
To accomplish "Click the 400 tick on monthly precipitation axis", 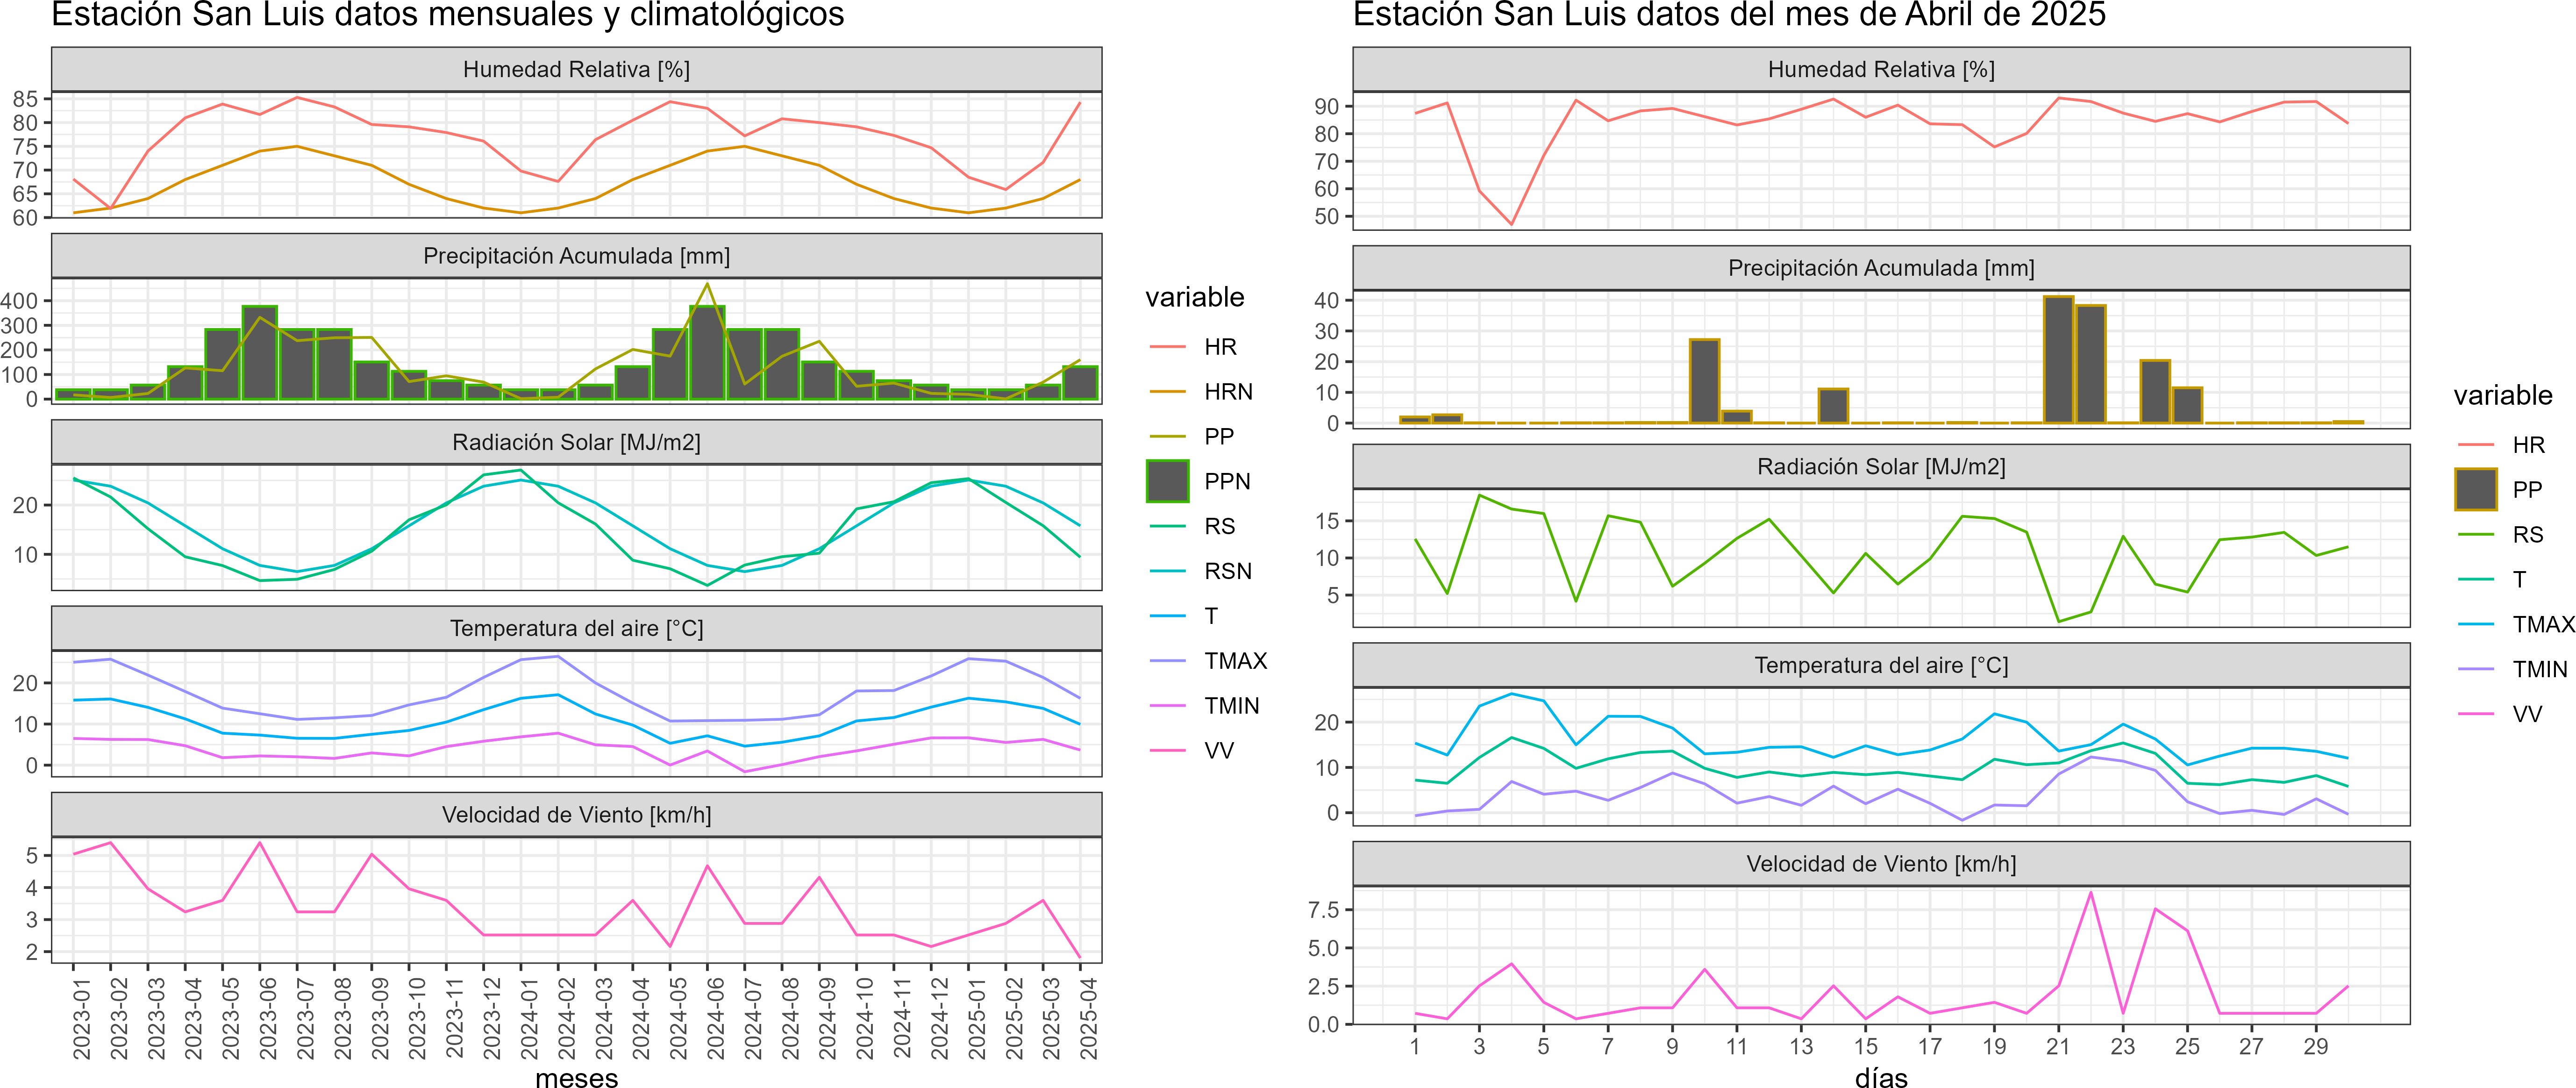I will pyautogui.click(x=19, y=300).
